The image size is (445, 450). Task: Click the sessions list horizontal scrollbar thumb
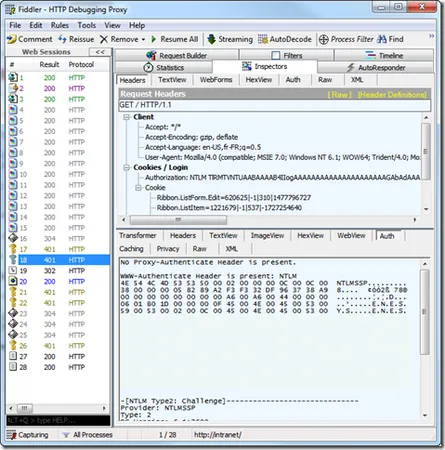pyautogui.click(x=25, y=408)
